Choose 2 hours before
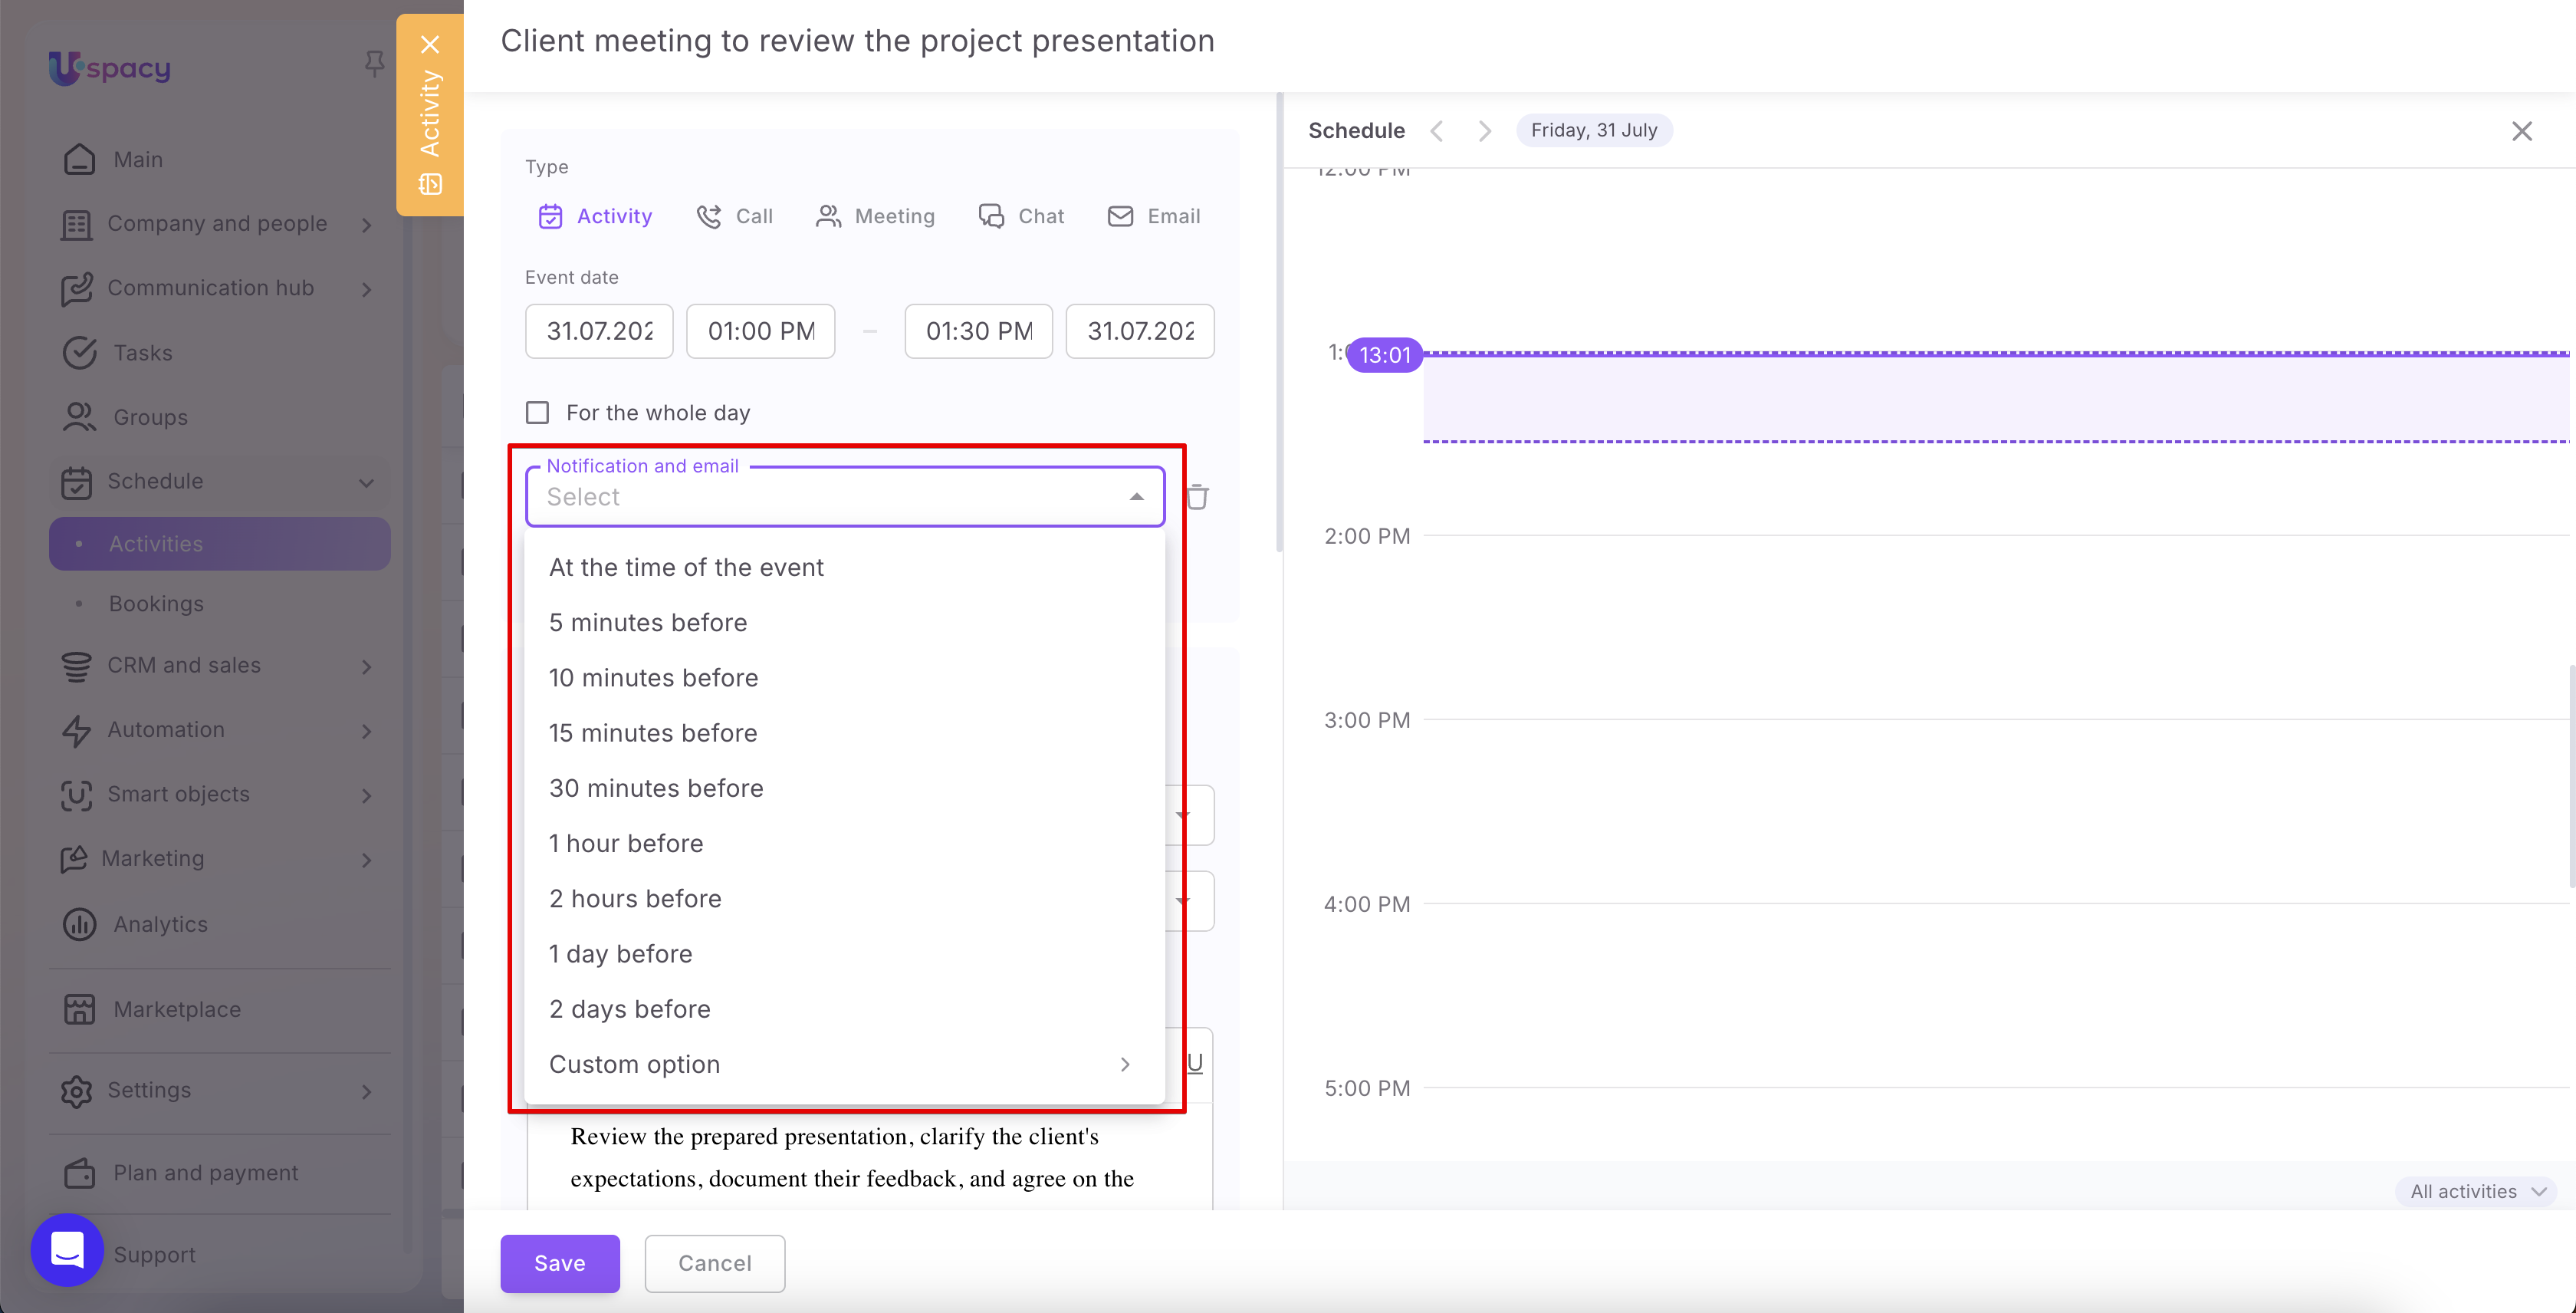 (x=845, y=898)
